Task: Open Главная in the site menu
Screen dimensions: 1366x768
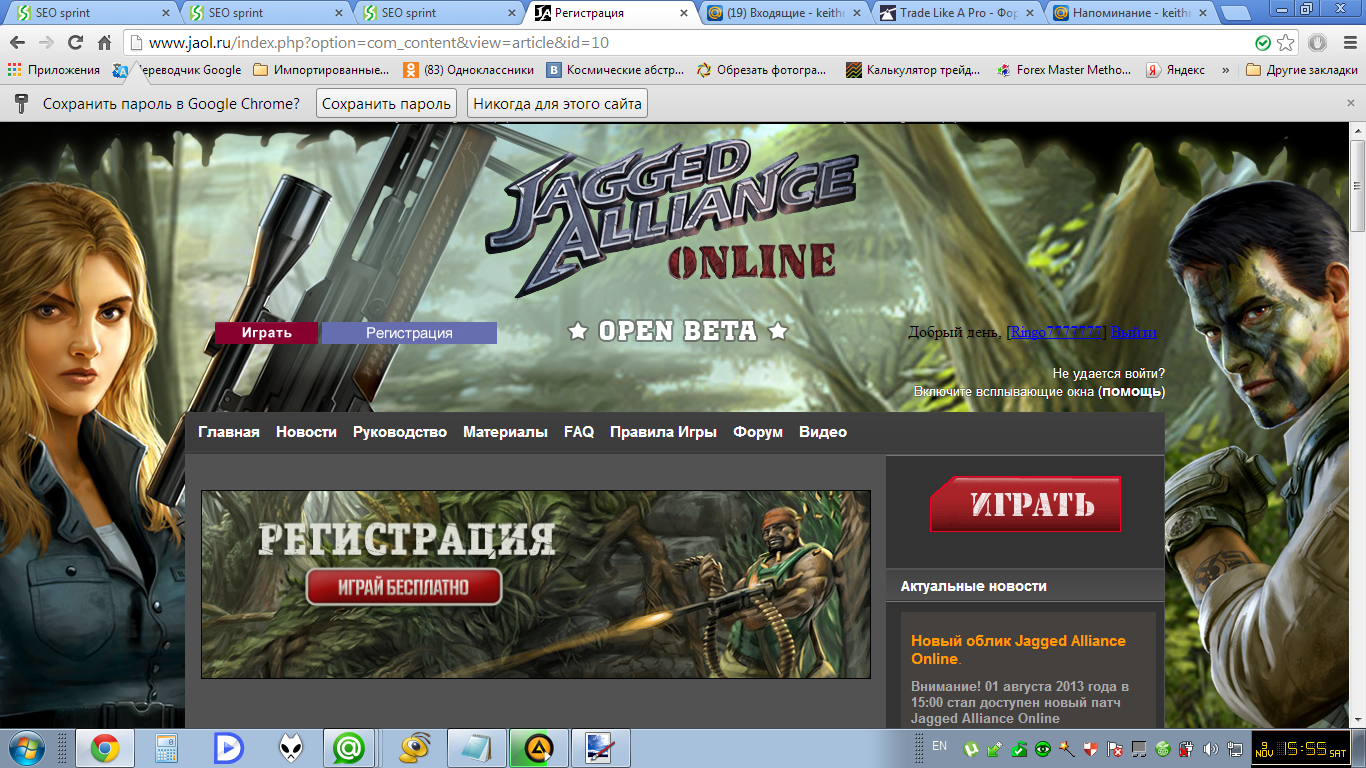Action: tap(229, 432)
